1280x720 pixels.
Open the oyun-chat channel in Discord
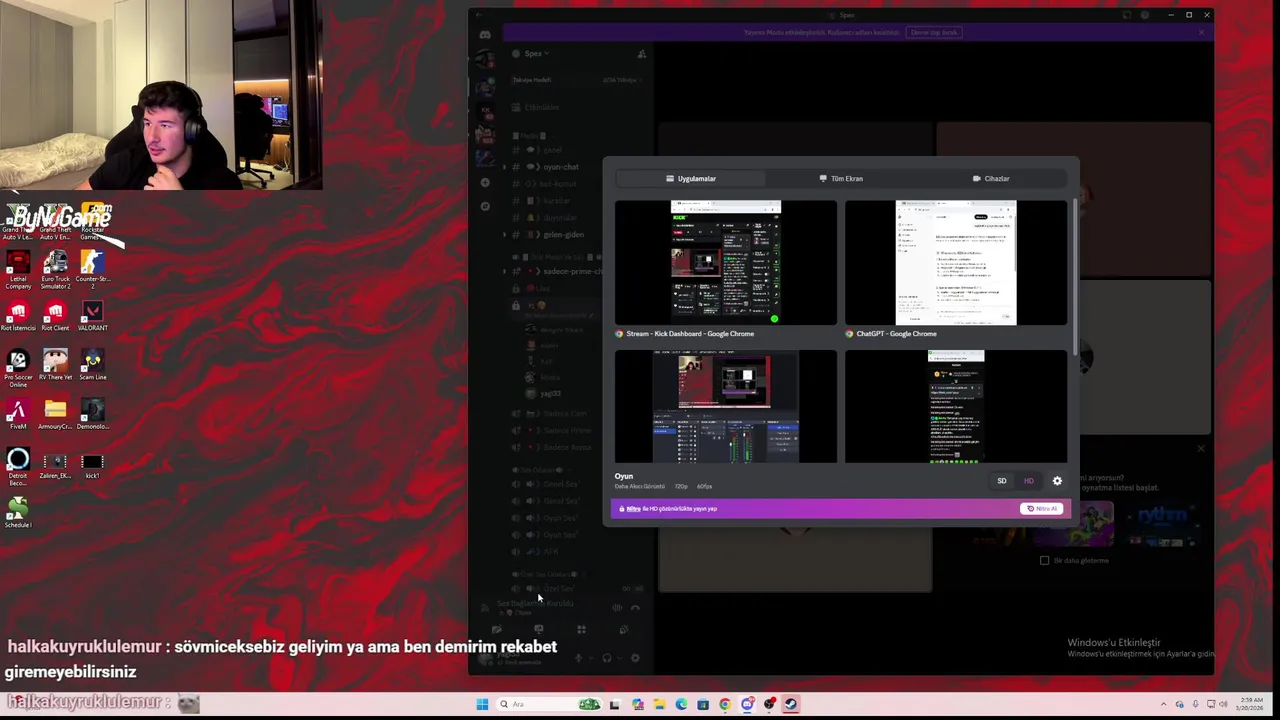click(x=560, y=167)
